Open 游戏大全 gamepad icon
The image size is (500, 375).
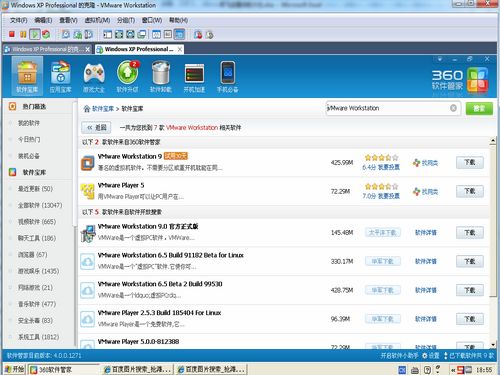(94, 76)
